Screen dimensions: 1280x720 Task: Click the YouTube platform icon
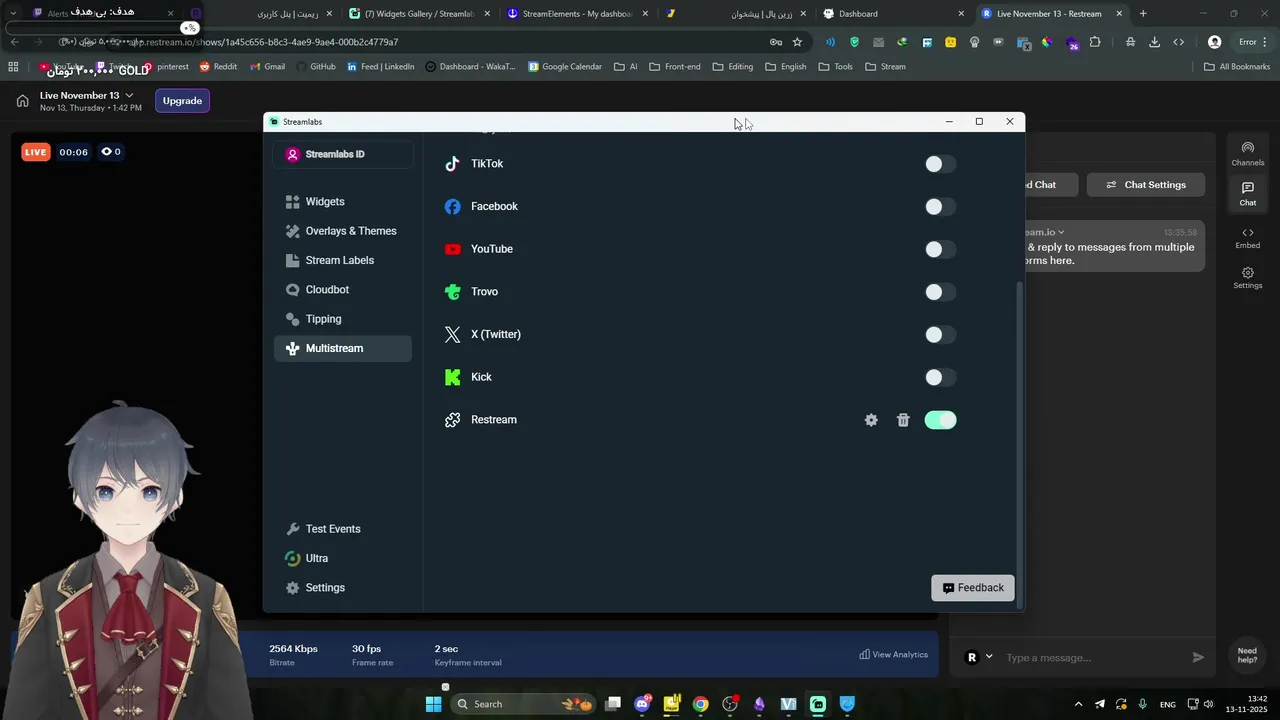point(452,249)
